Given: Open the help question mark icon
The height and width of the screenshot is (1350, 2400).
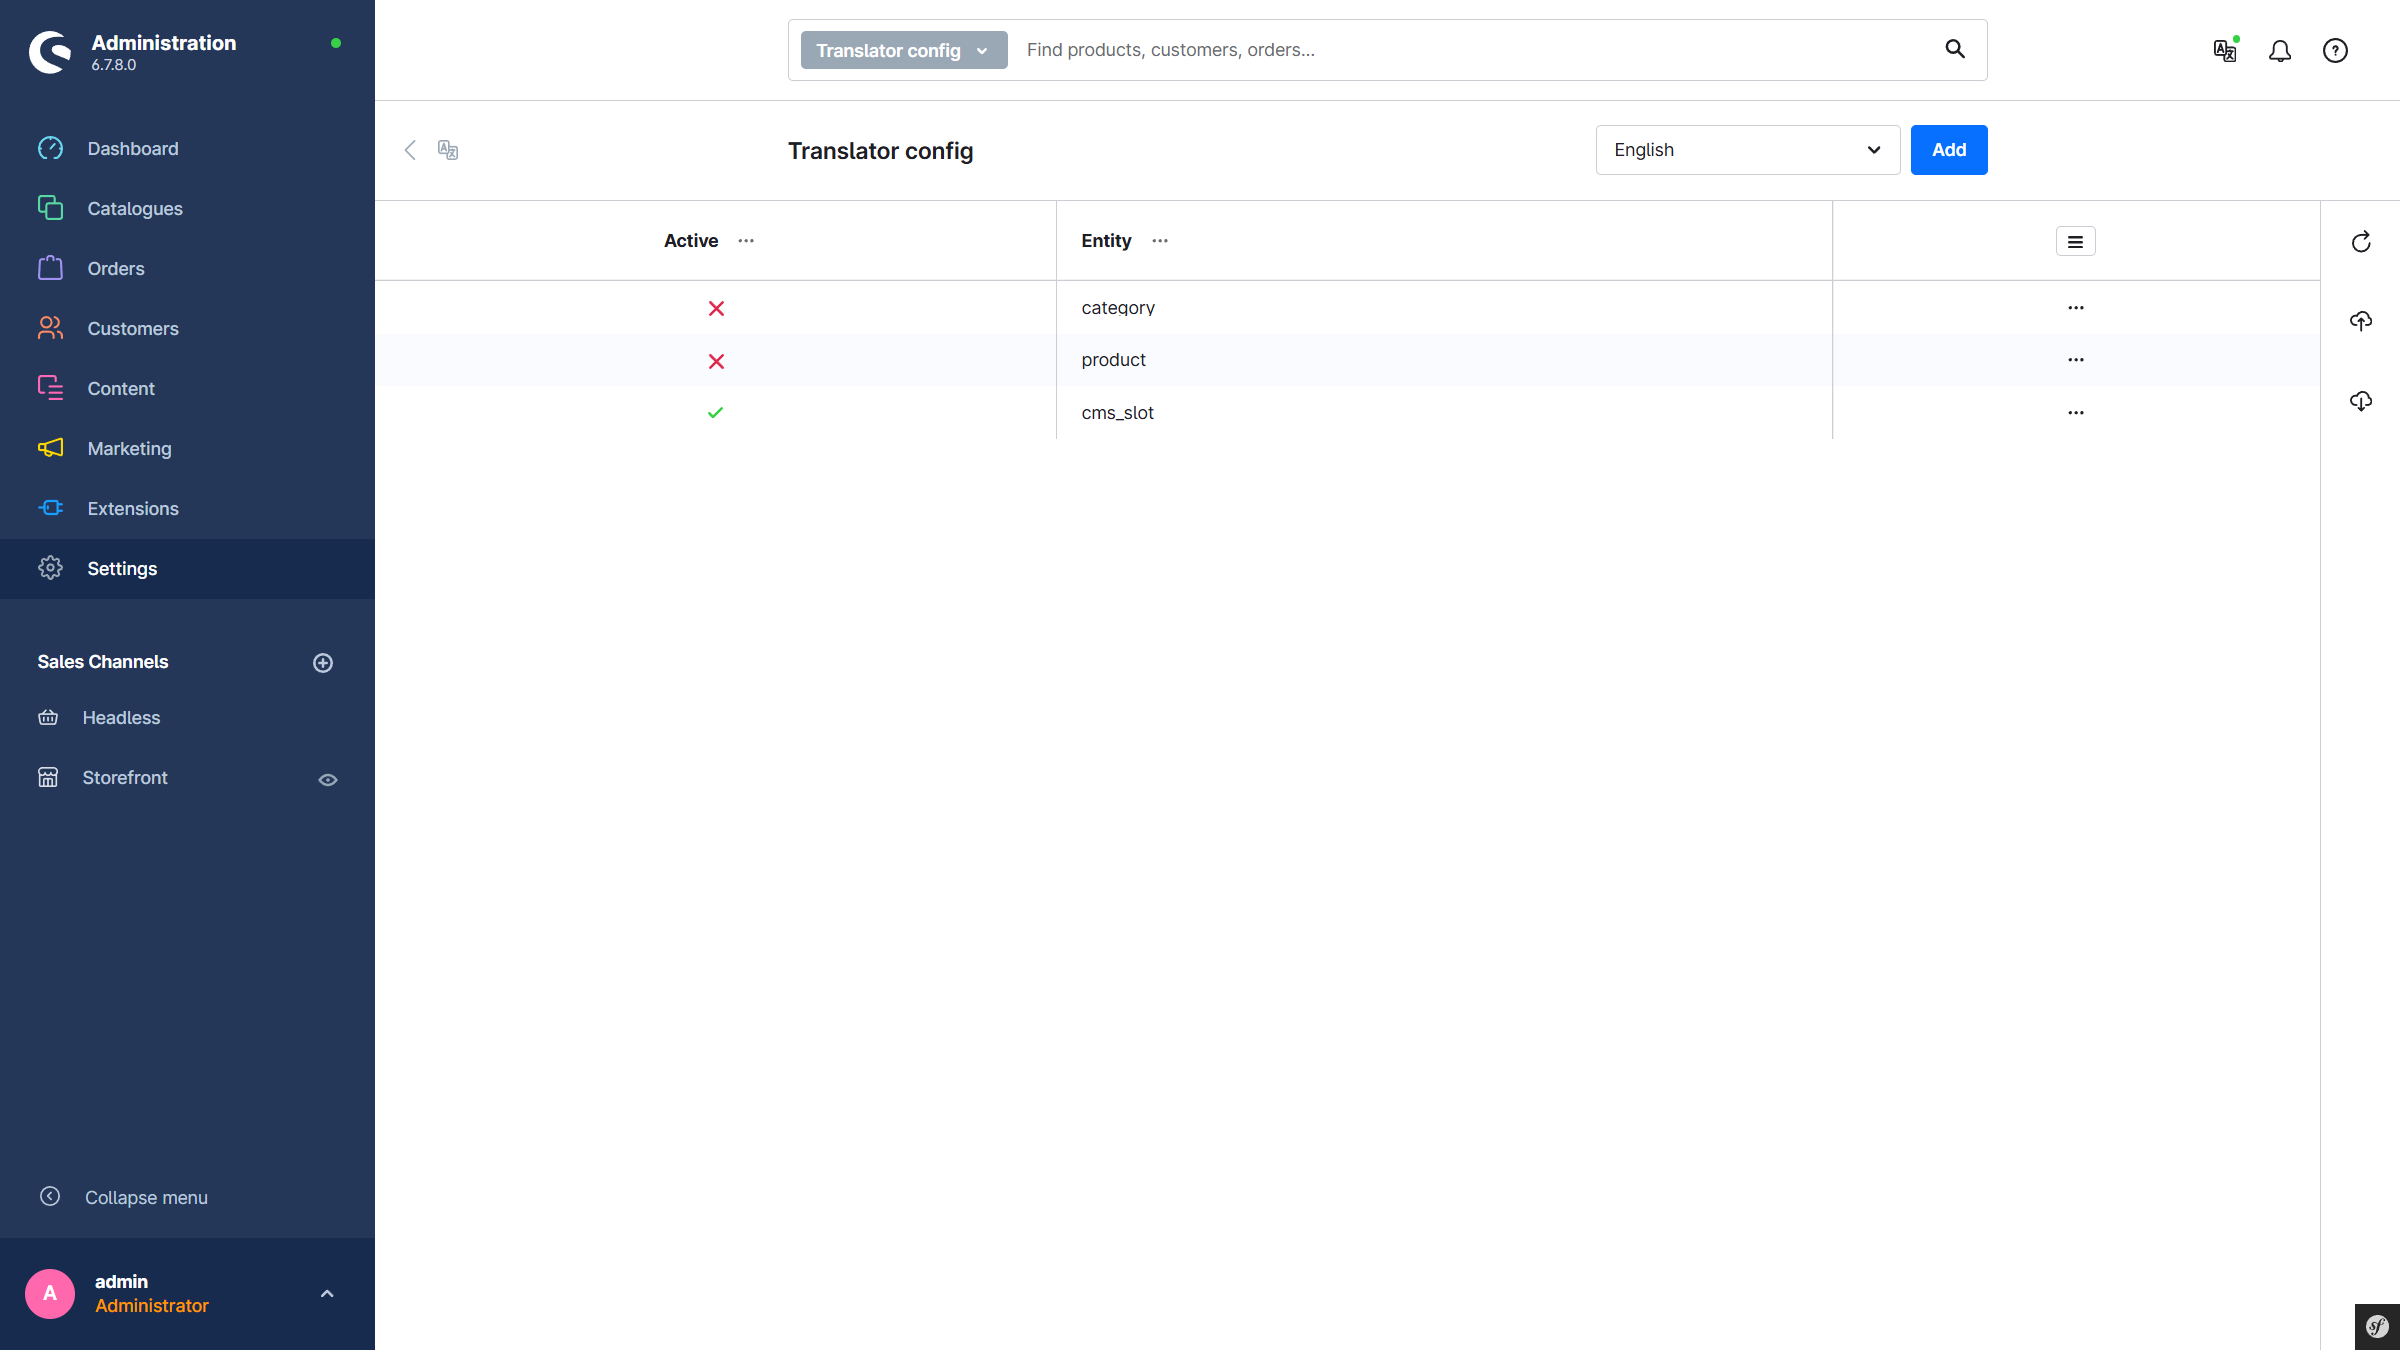Looking at the screenshot, I should click(x=2335, y=51).
